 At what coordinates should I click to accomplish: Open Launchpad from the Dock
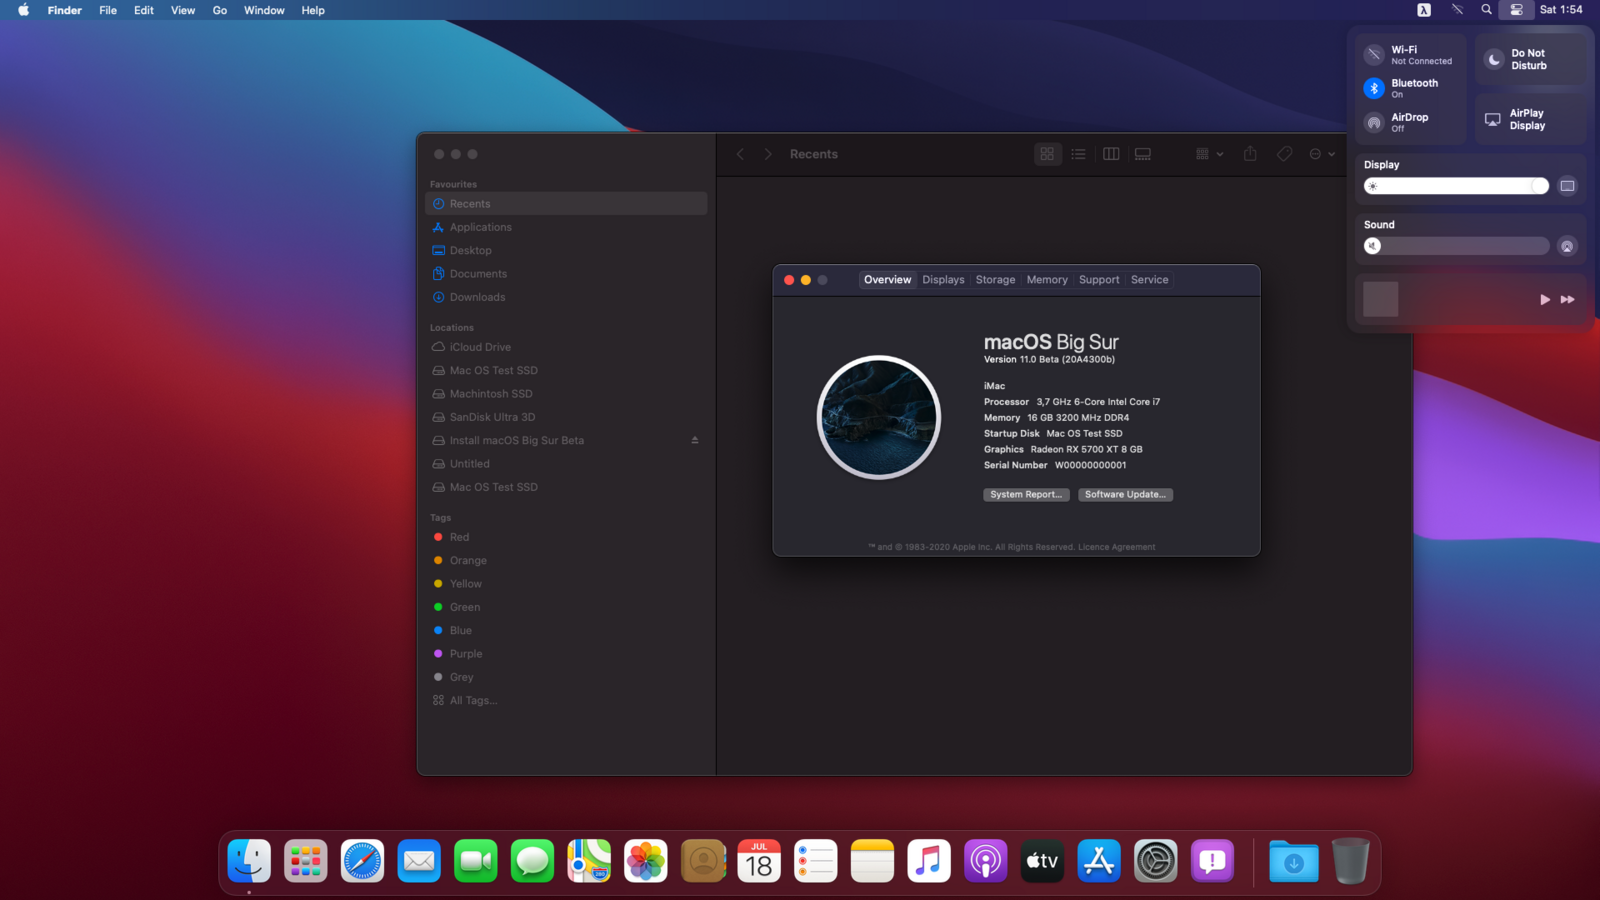[305, 861]
